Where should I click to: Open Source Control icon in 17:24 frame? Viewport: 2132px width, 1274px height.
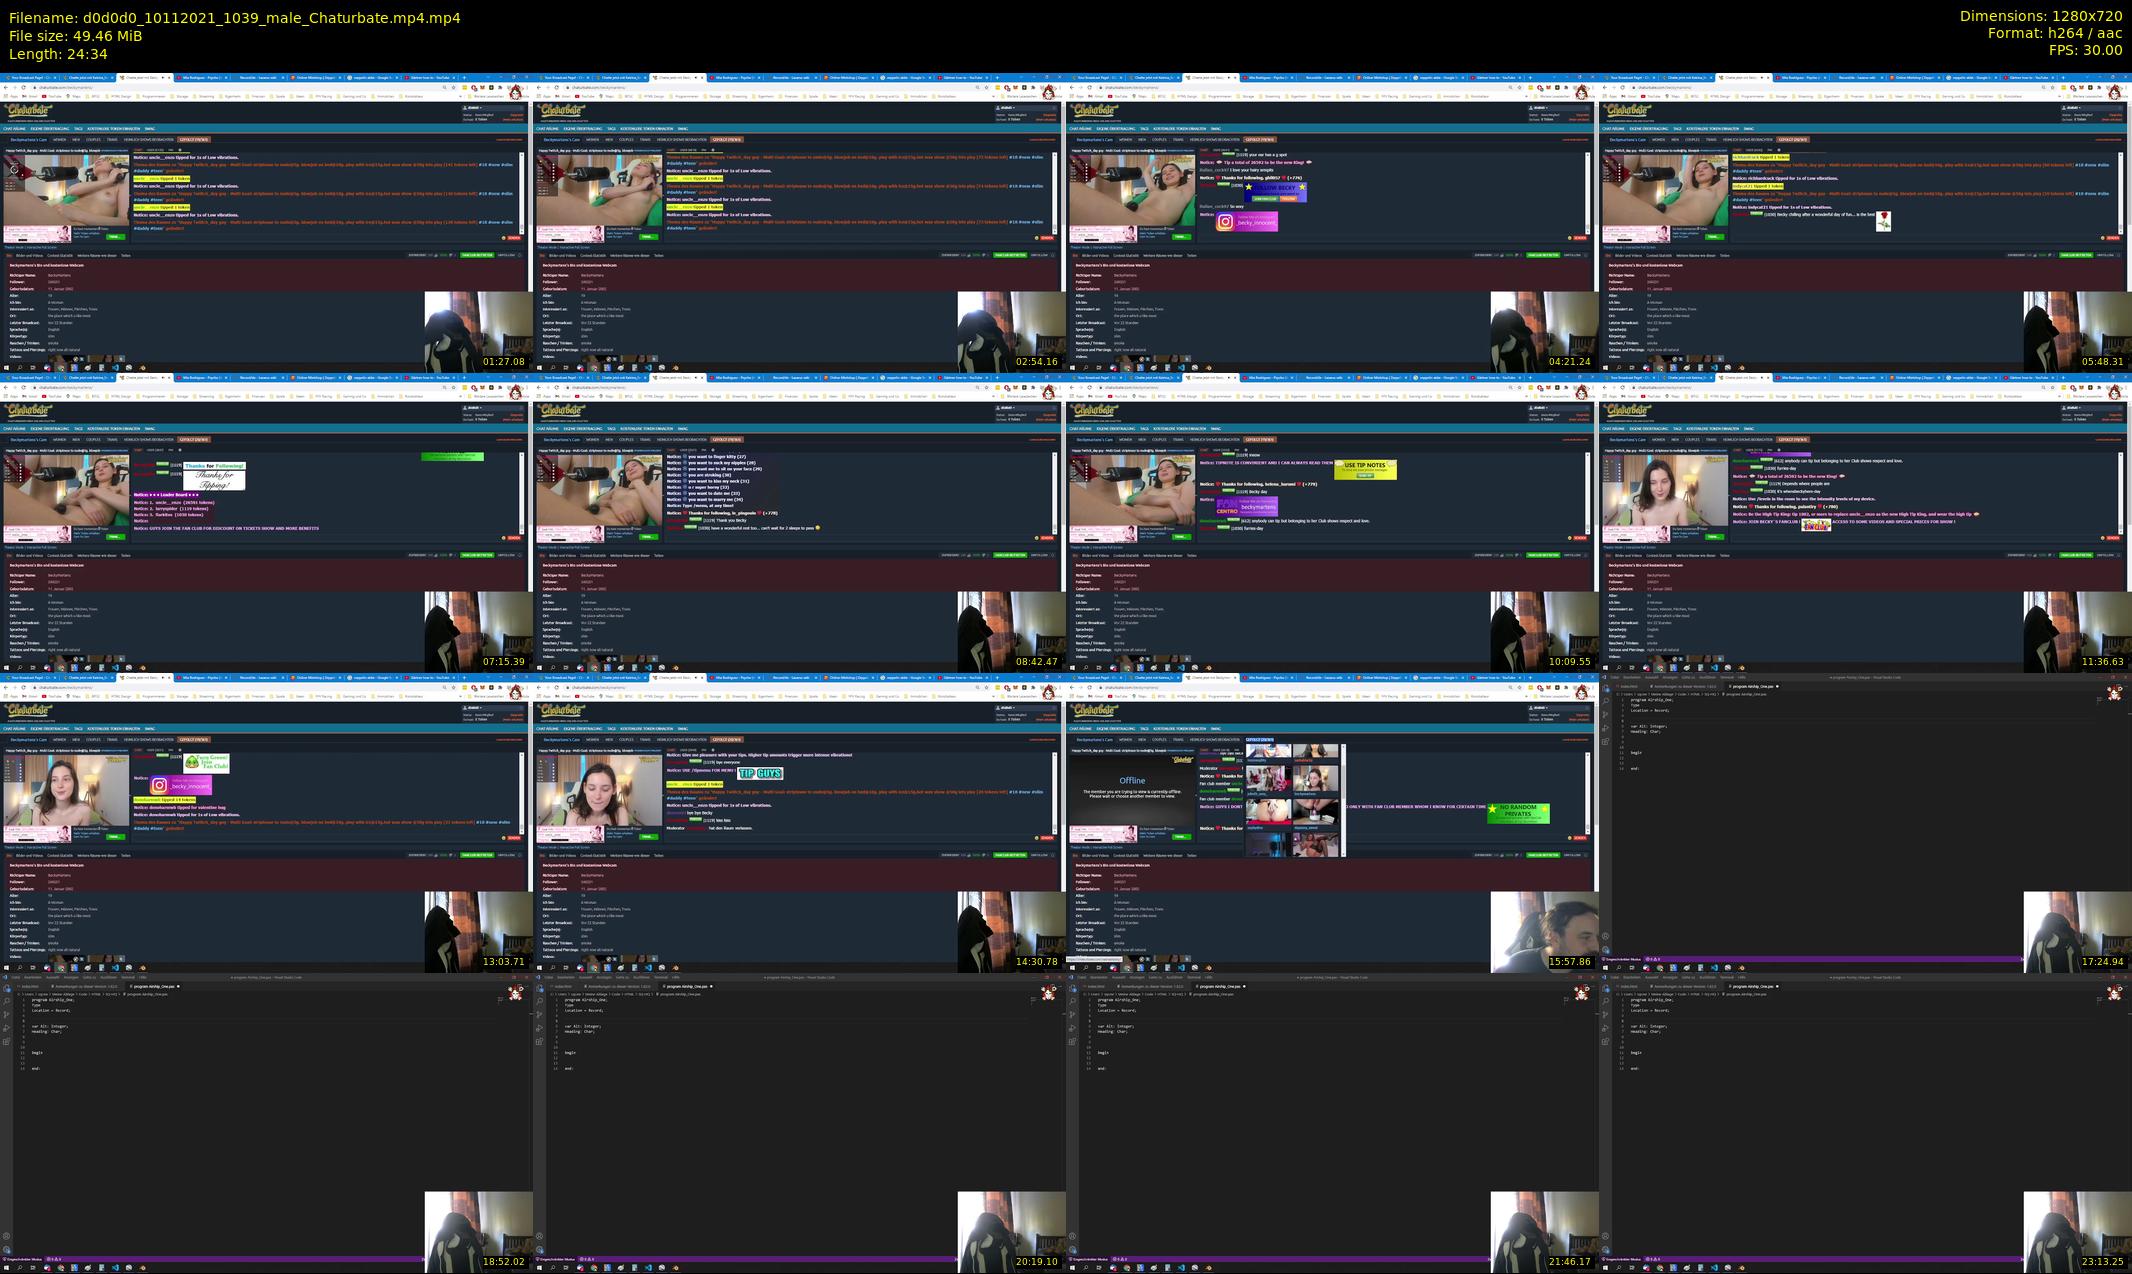point(1605,714)
